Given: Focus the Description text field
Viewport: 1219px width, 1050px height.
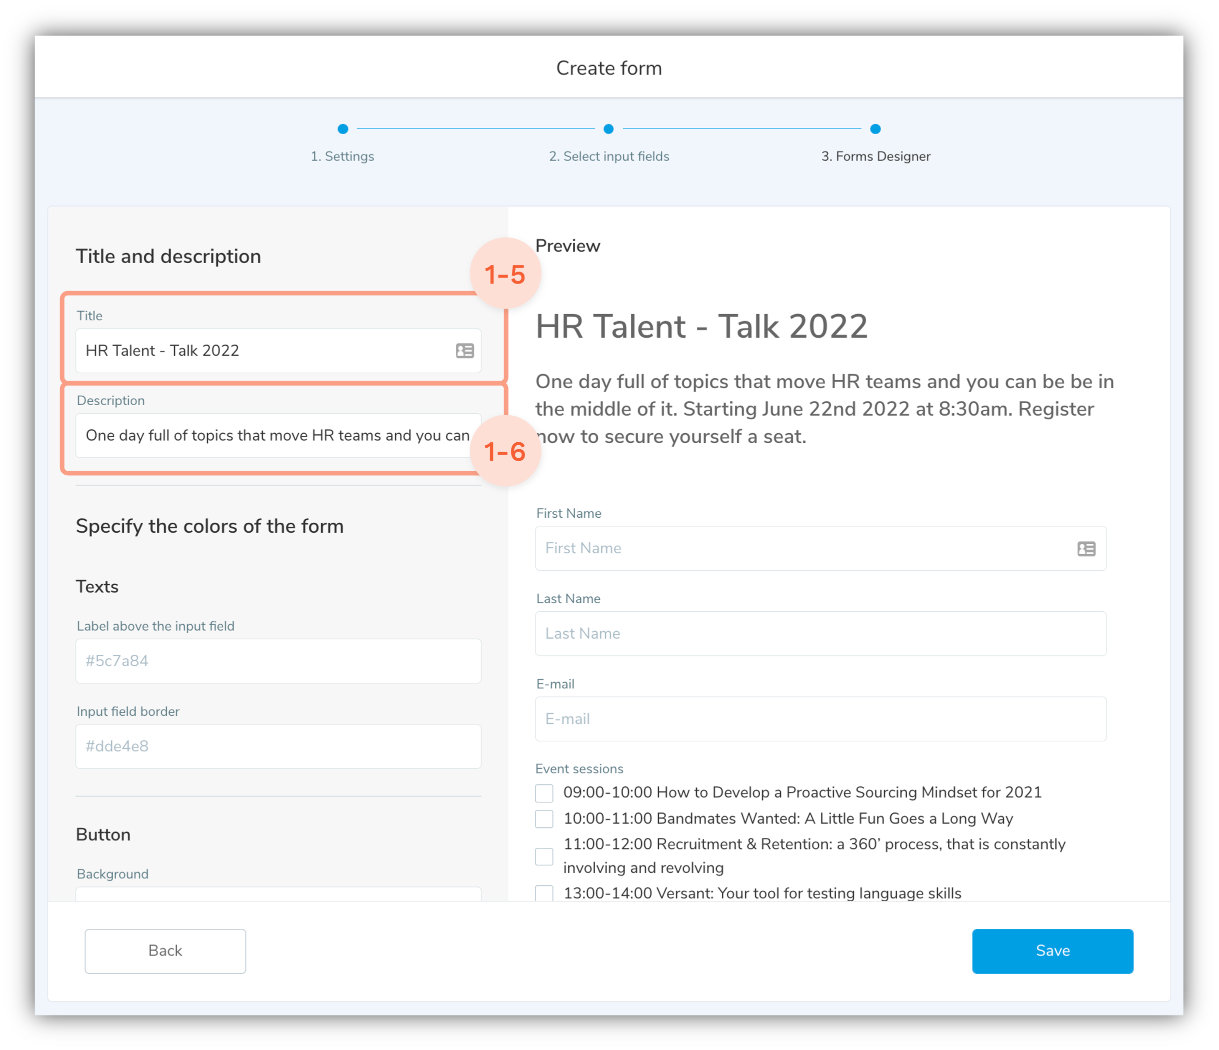Looking at the screenshot, I should tap(270, 436).
